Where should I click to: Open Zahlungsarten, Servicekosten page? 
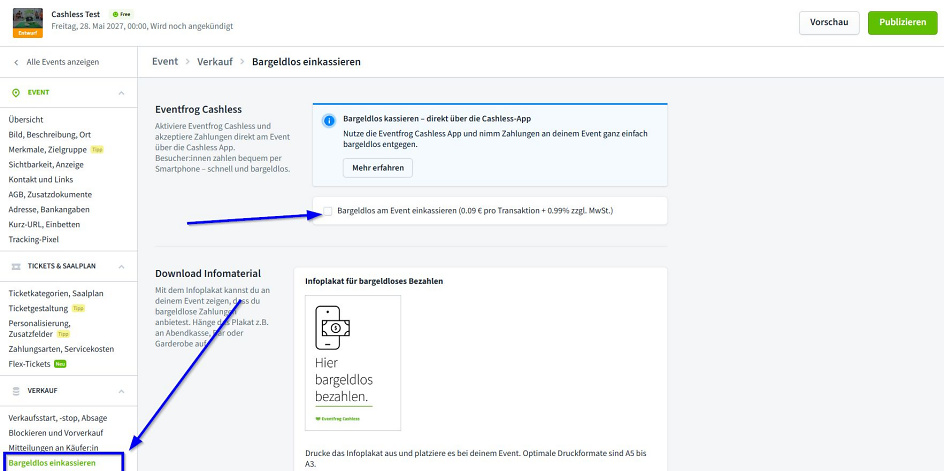pos(61,349)
